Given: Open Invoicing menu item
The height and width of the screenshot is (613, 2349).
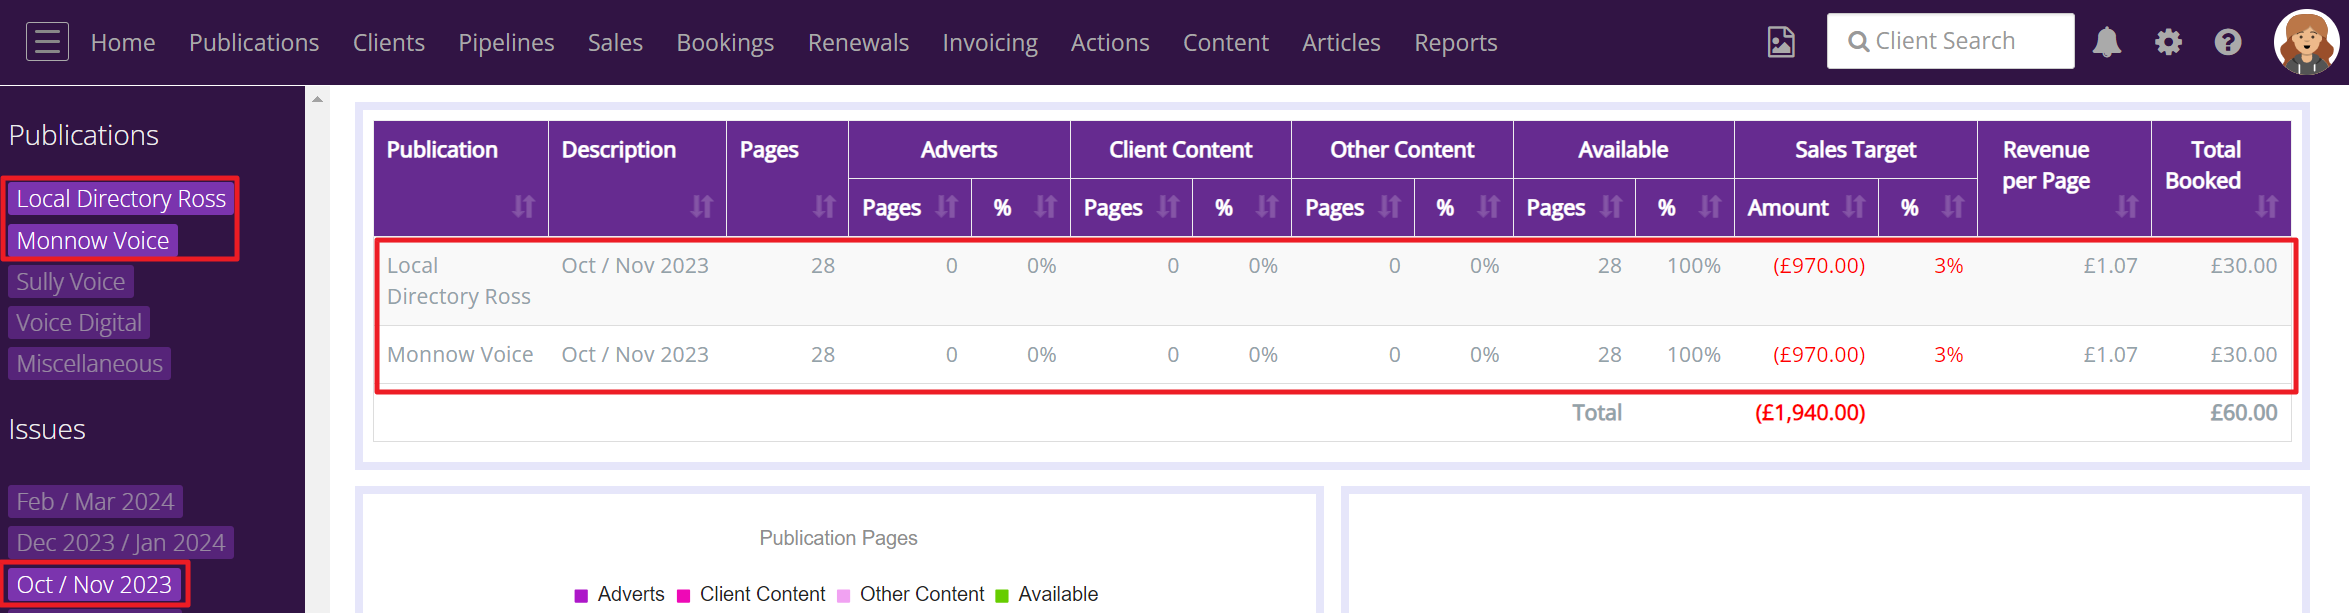Looking at the screenshot, I should 990,42.
